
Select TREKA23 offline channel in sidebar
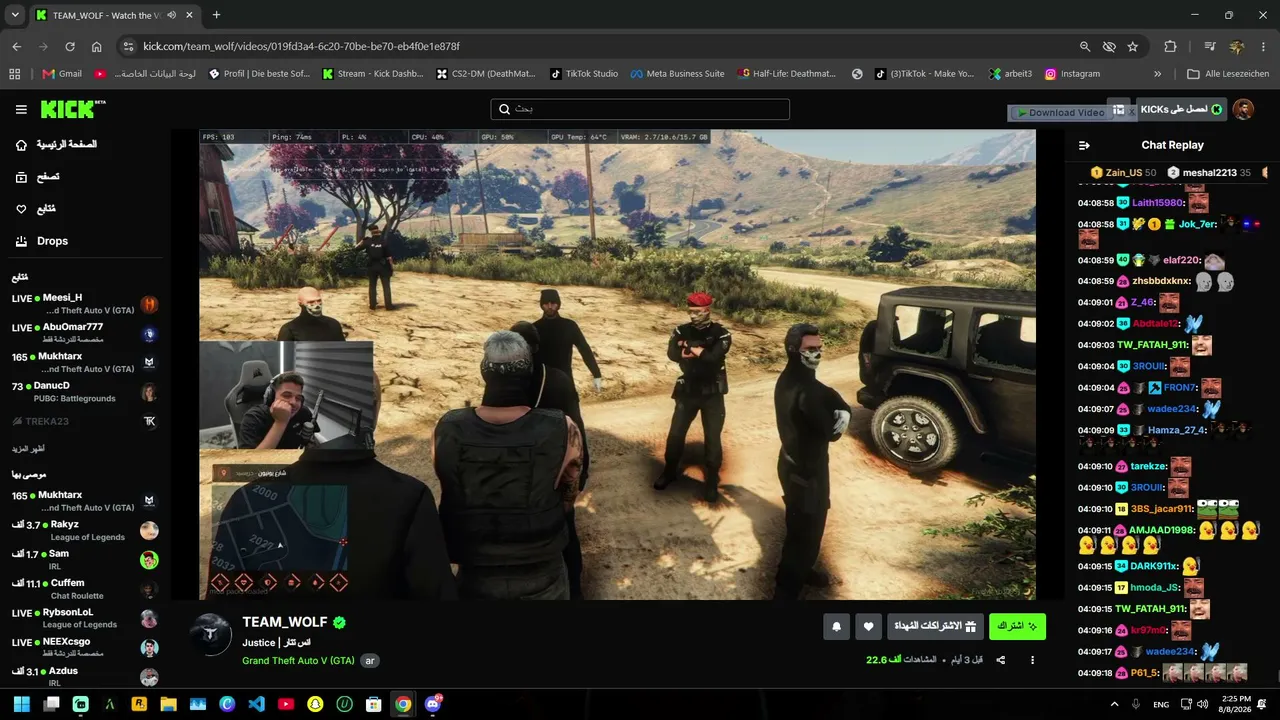click(85, 421)
